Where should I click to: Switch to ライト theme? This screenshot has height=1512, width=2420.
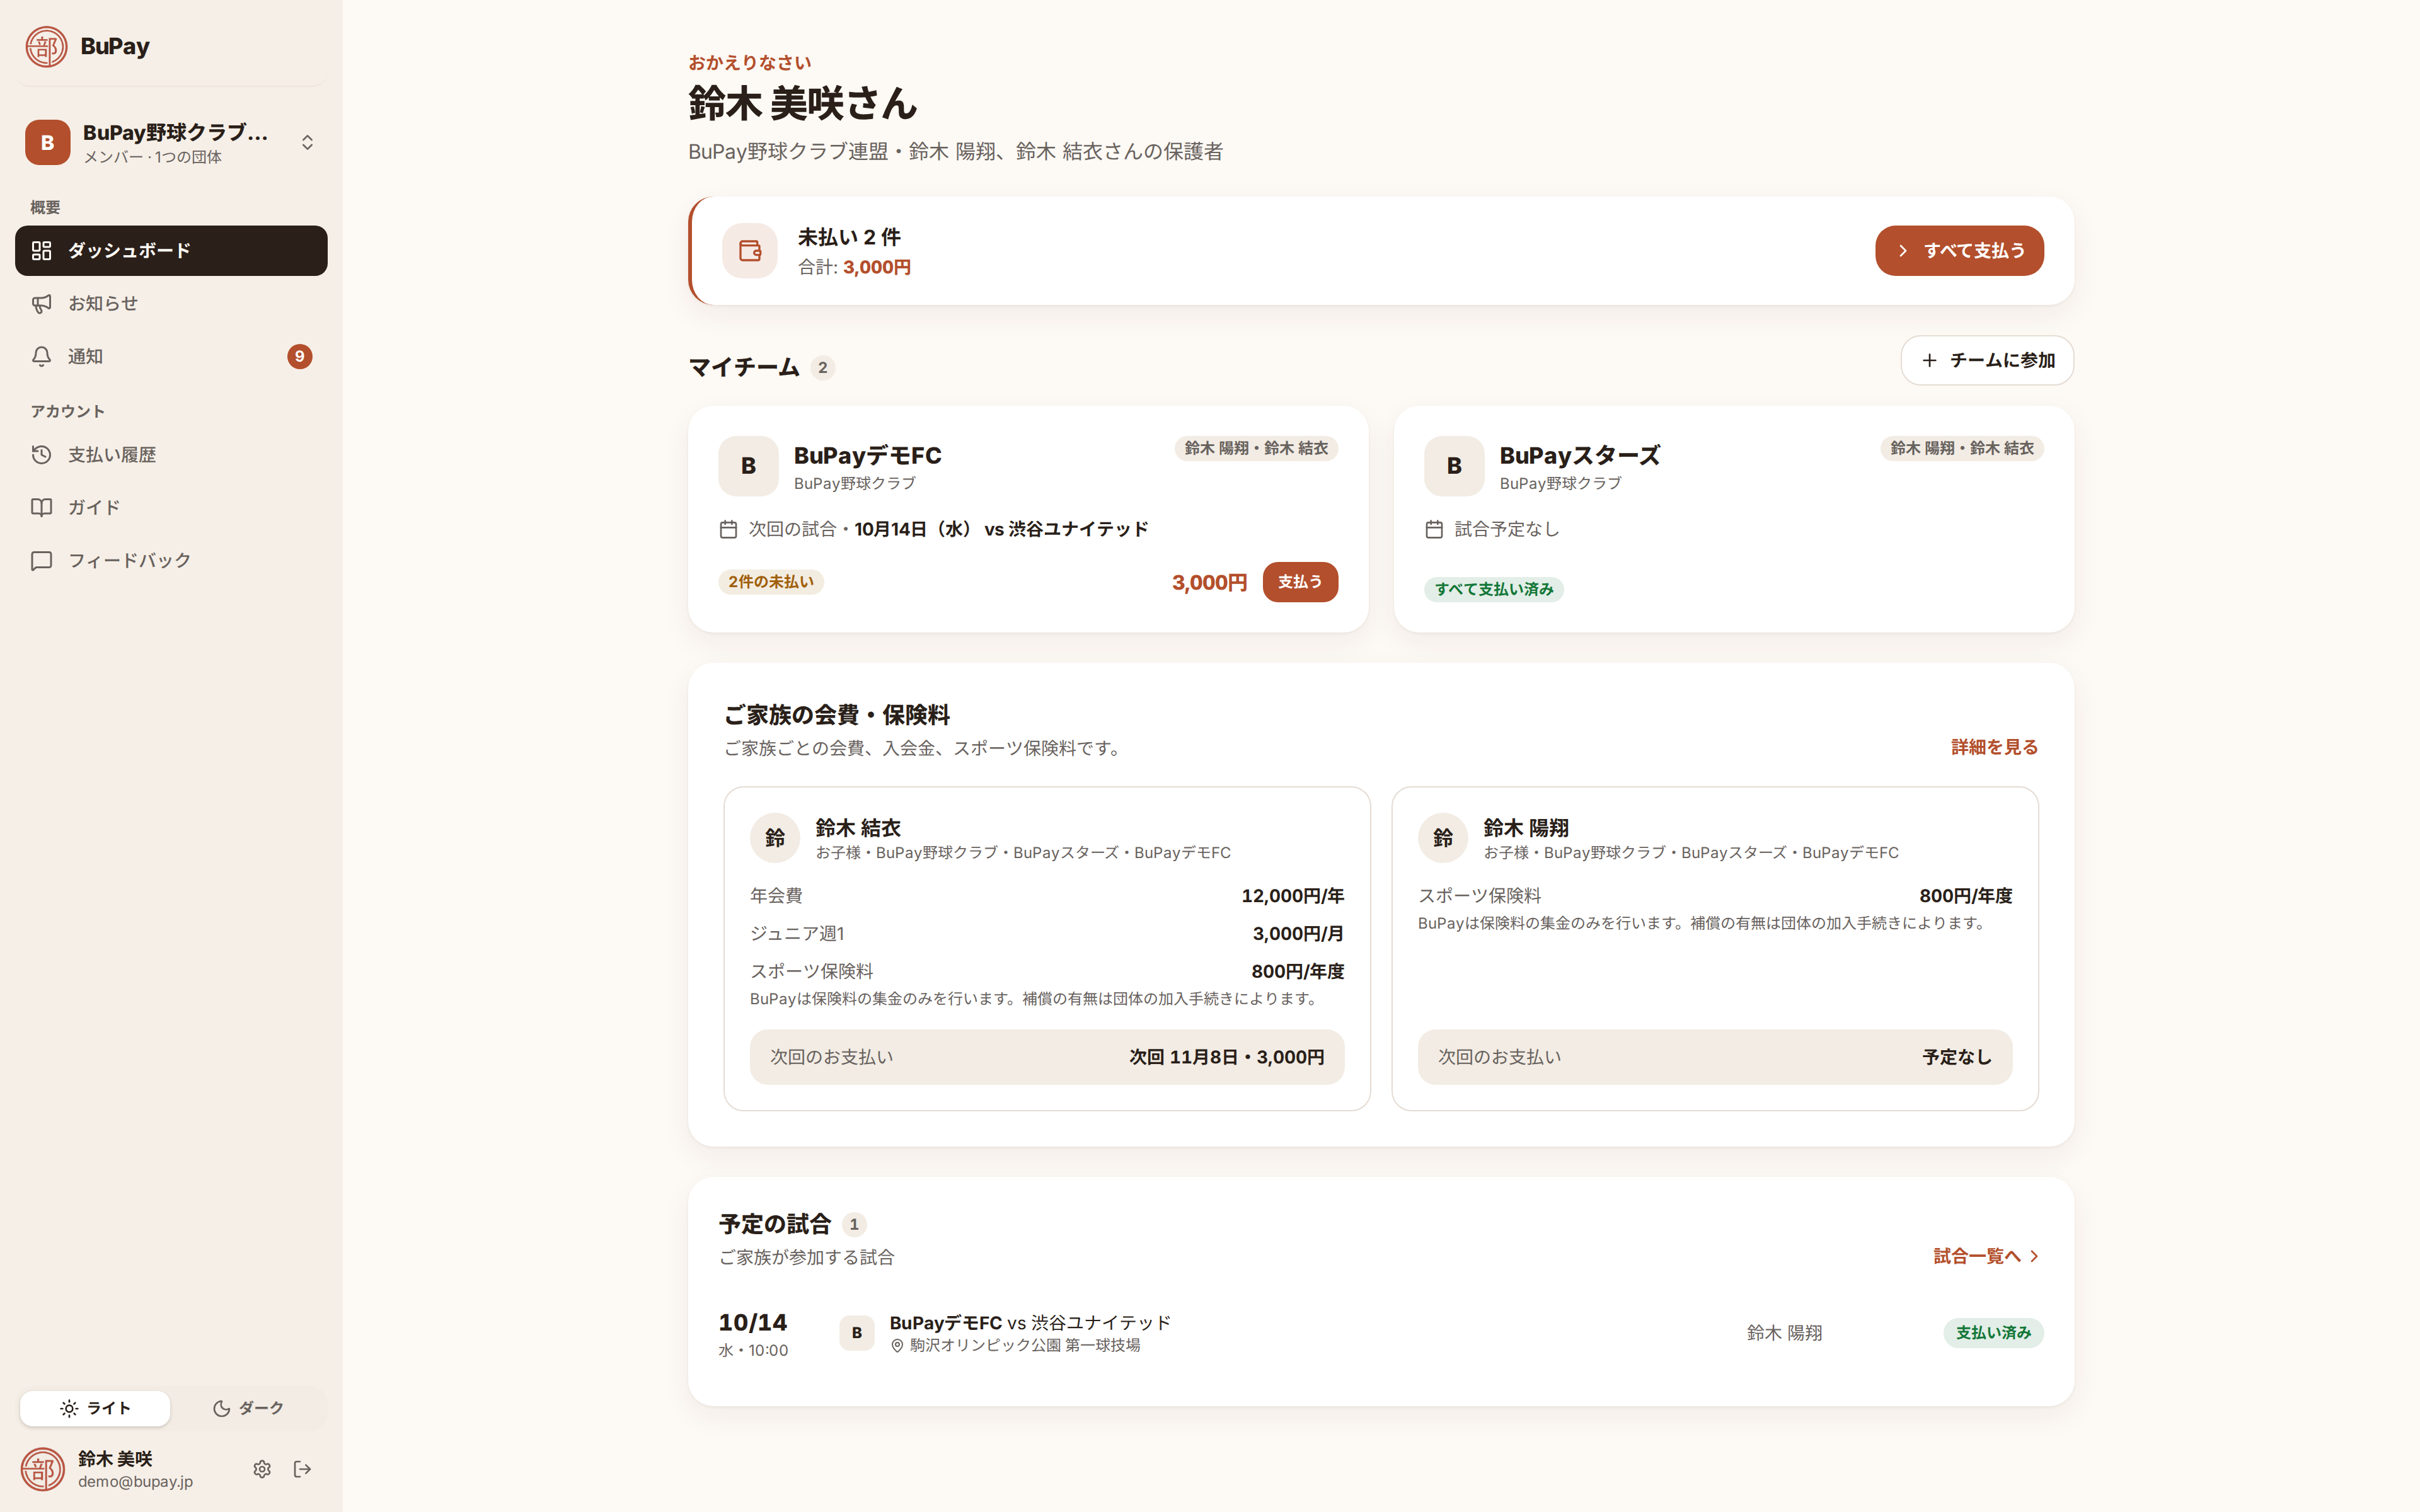[95, 1408]
